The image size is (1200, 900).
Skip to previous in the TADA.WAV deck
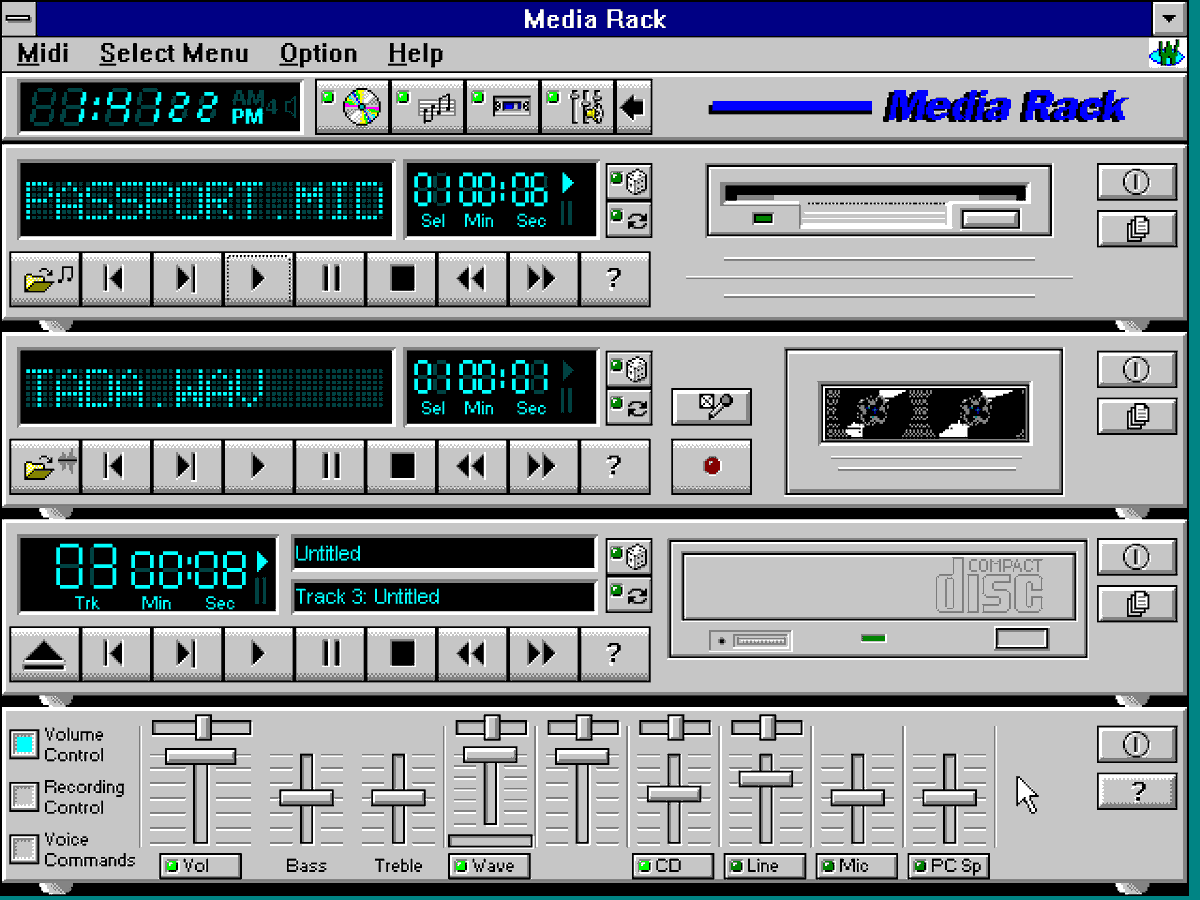116,466
